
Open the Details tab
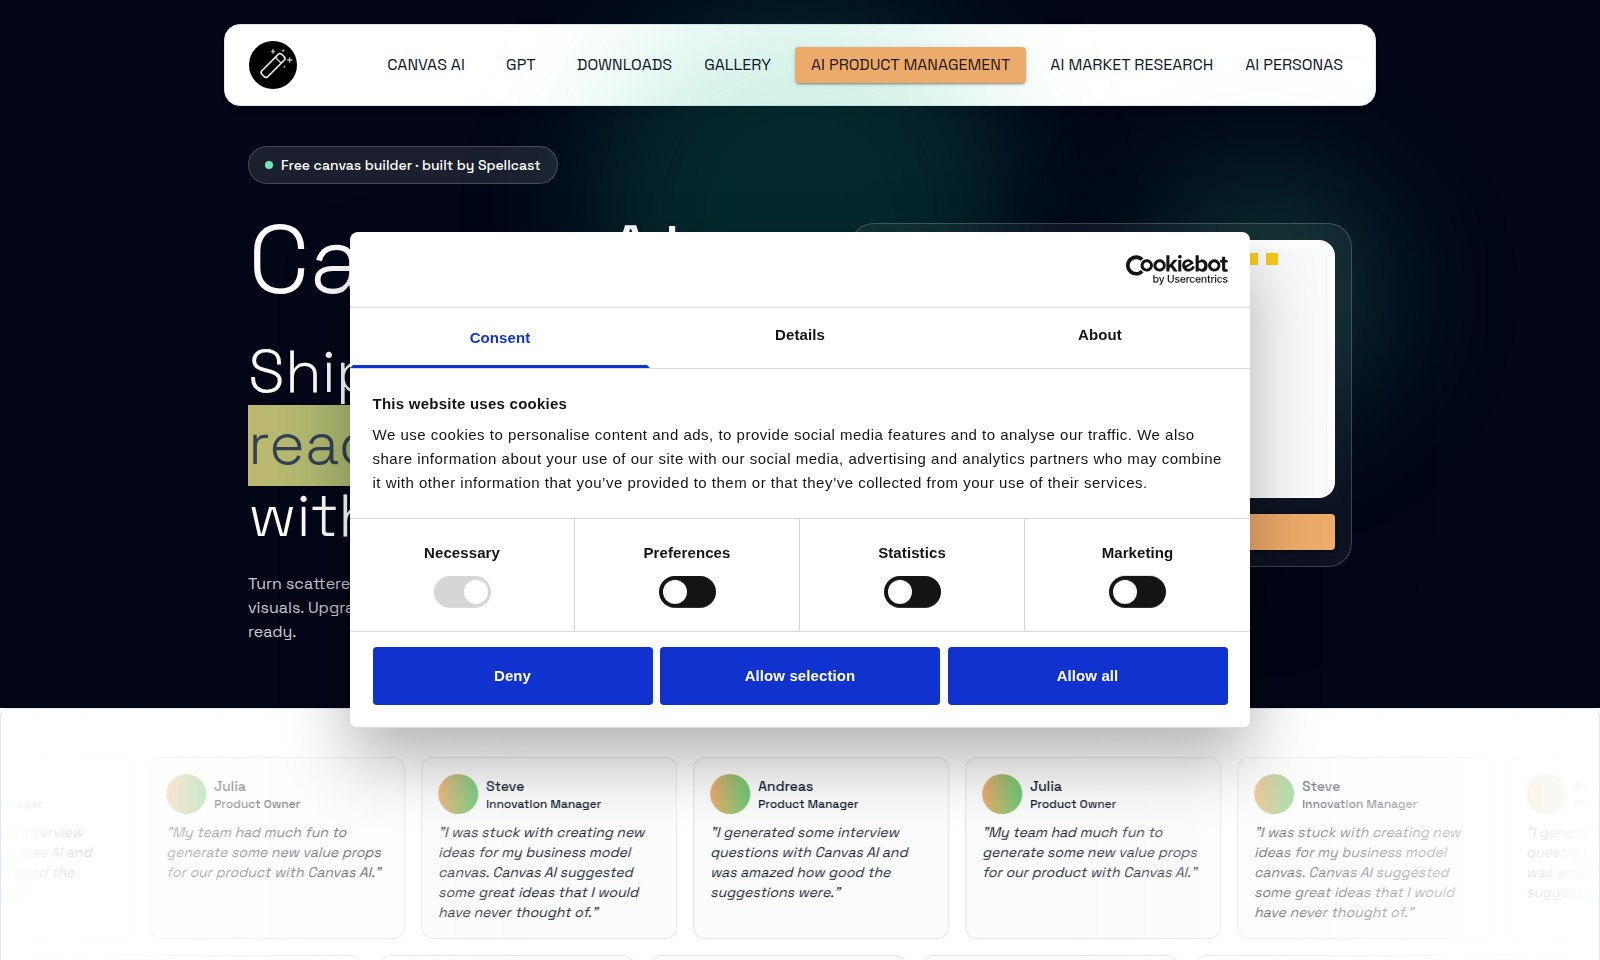tap(800, 335)
